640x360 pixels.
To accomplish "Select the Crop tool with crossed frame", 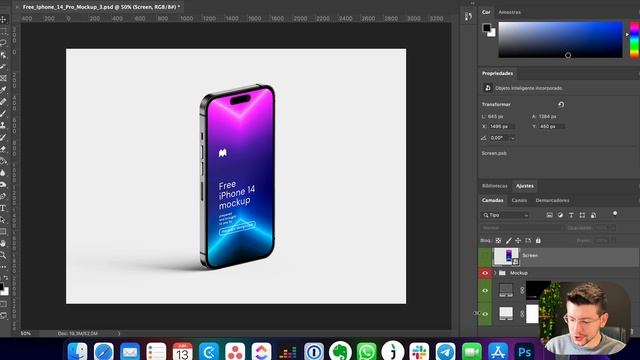I will tap(4, 78).
